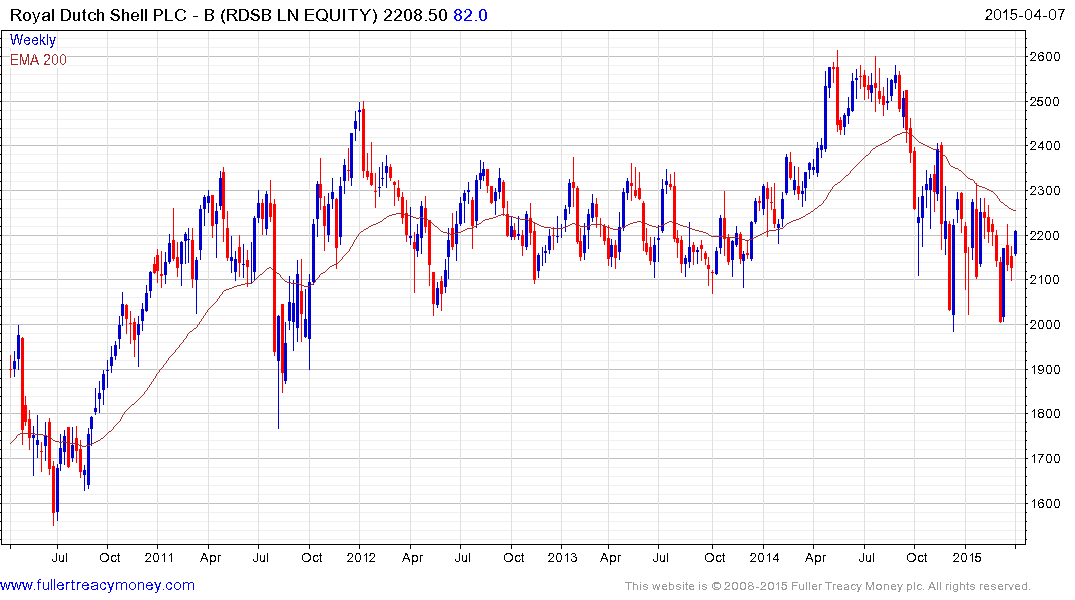Click the 2100 price axis label
Screen dimensions: 1075x600
pyautogui.click(x=1045, y=280)
